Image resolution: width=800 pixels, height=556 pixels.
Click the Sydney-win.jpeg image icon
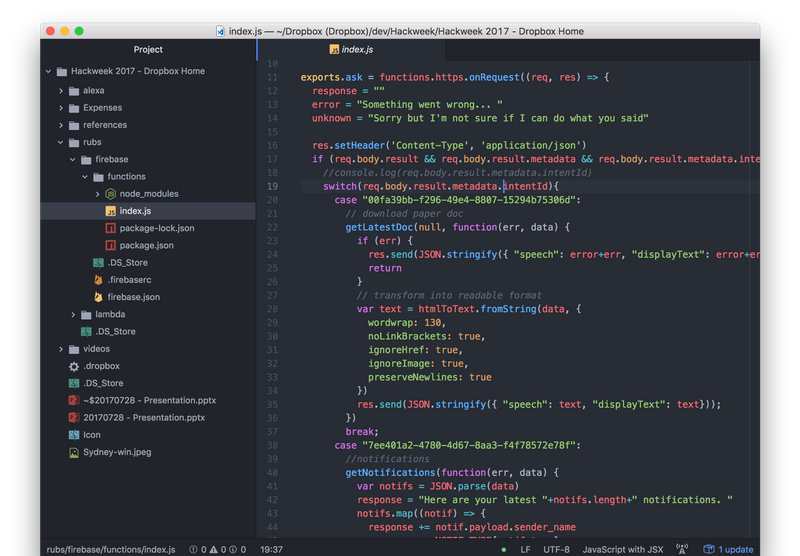point(74,452)
